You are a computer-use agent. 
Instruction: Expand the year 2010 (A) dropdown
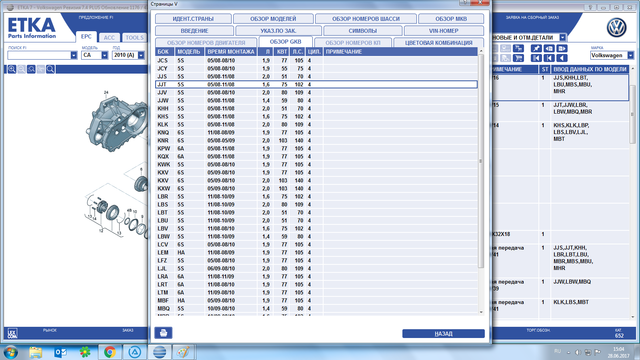[141, 55]
